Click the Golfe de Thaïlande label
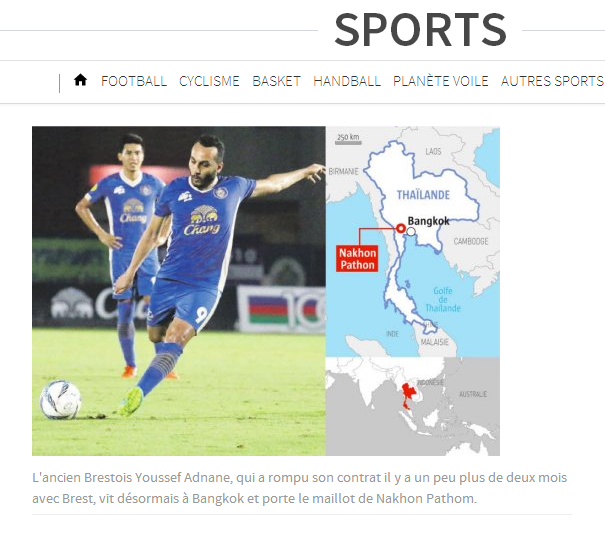This screenshot has height=534, width=605. 443,299
